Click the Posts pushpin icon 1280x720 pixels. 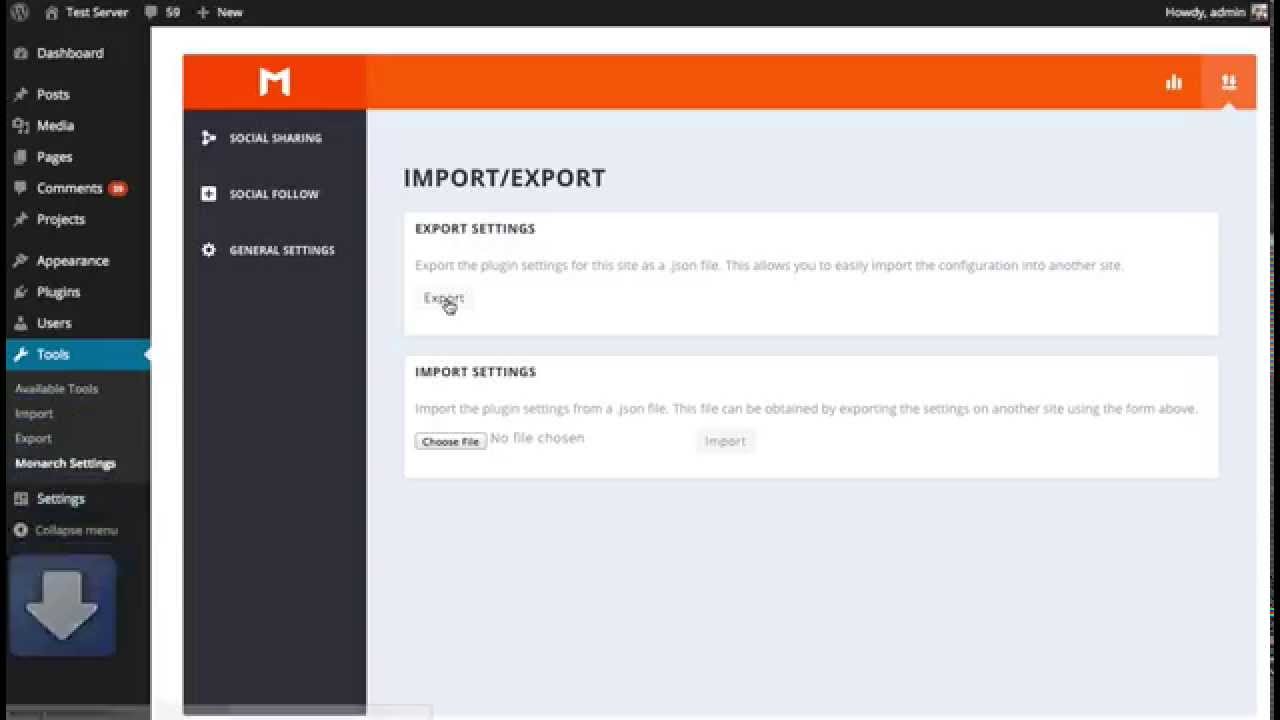(x=20, y=94)
